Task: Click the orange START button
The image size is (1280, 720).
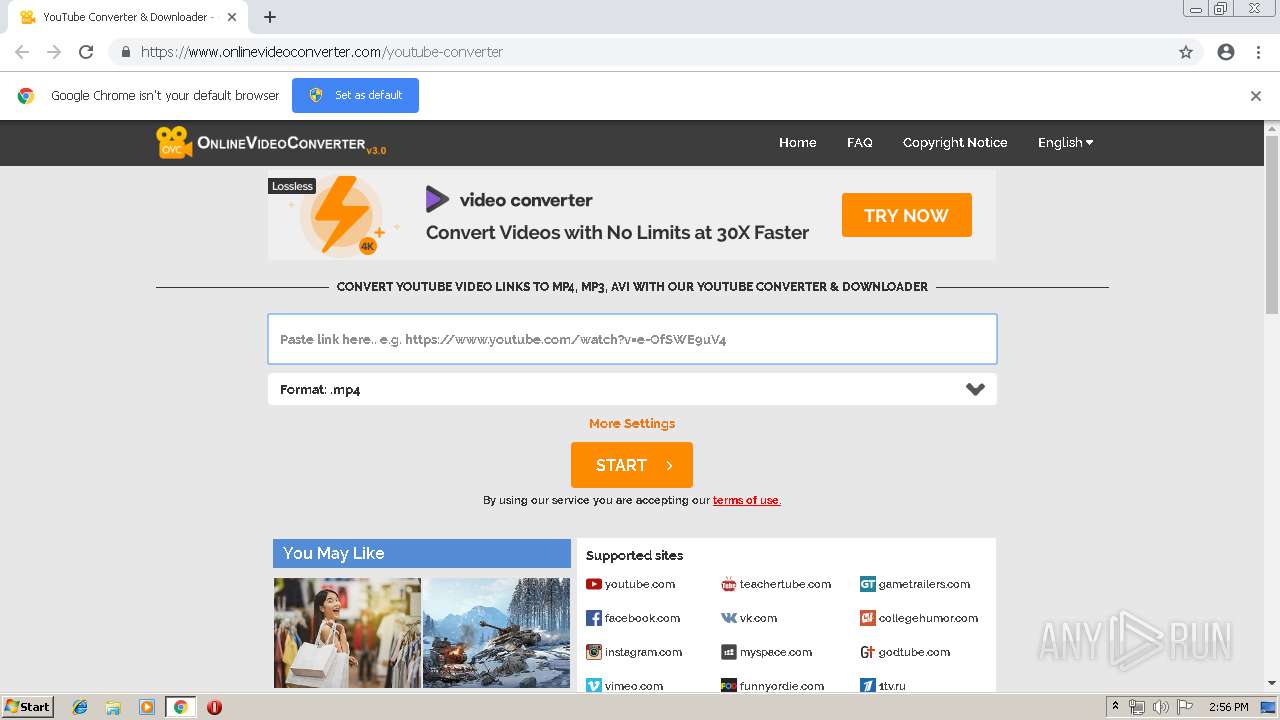Action: [x=632, y=465]
